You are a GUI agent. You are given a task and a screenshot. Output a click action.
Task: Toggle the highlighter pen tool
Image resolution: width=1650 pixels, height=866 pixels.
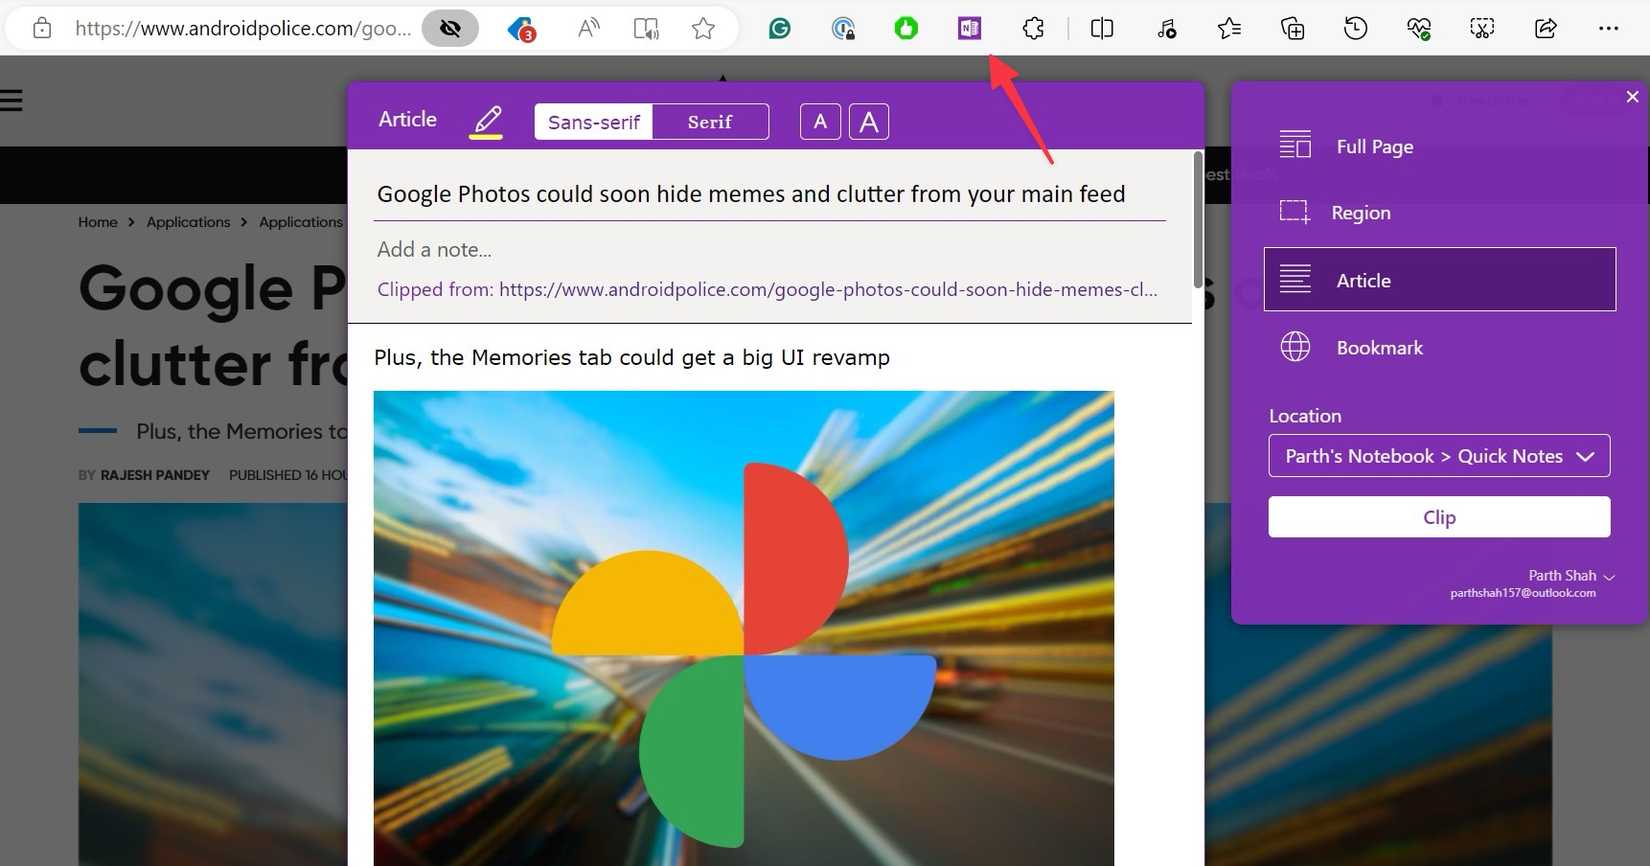pos(487,121)
